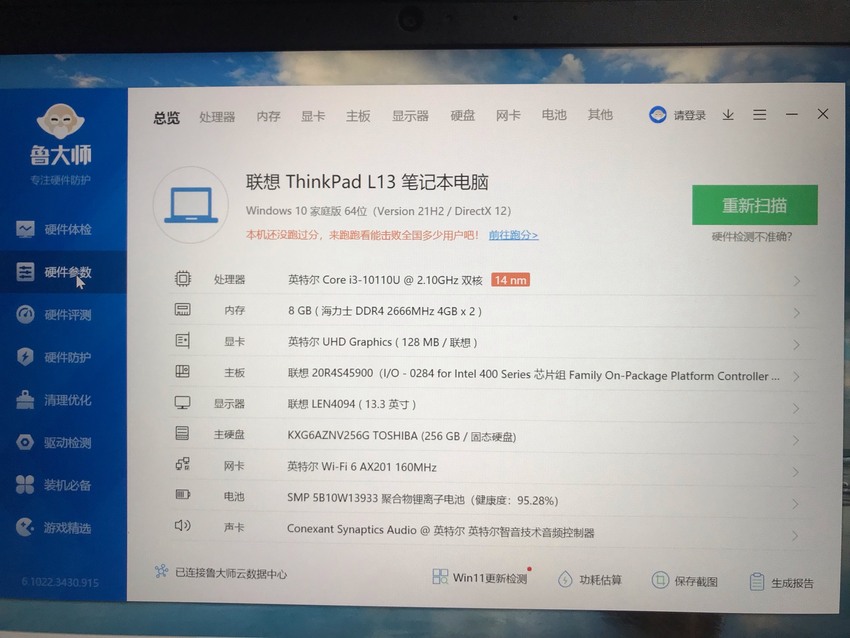Switch to the 网卡 tab

[x=508, y=115]
